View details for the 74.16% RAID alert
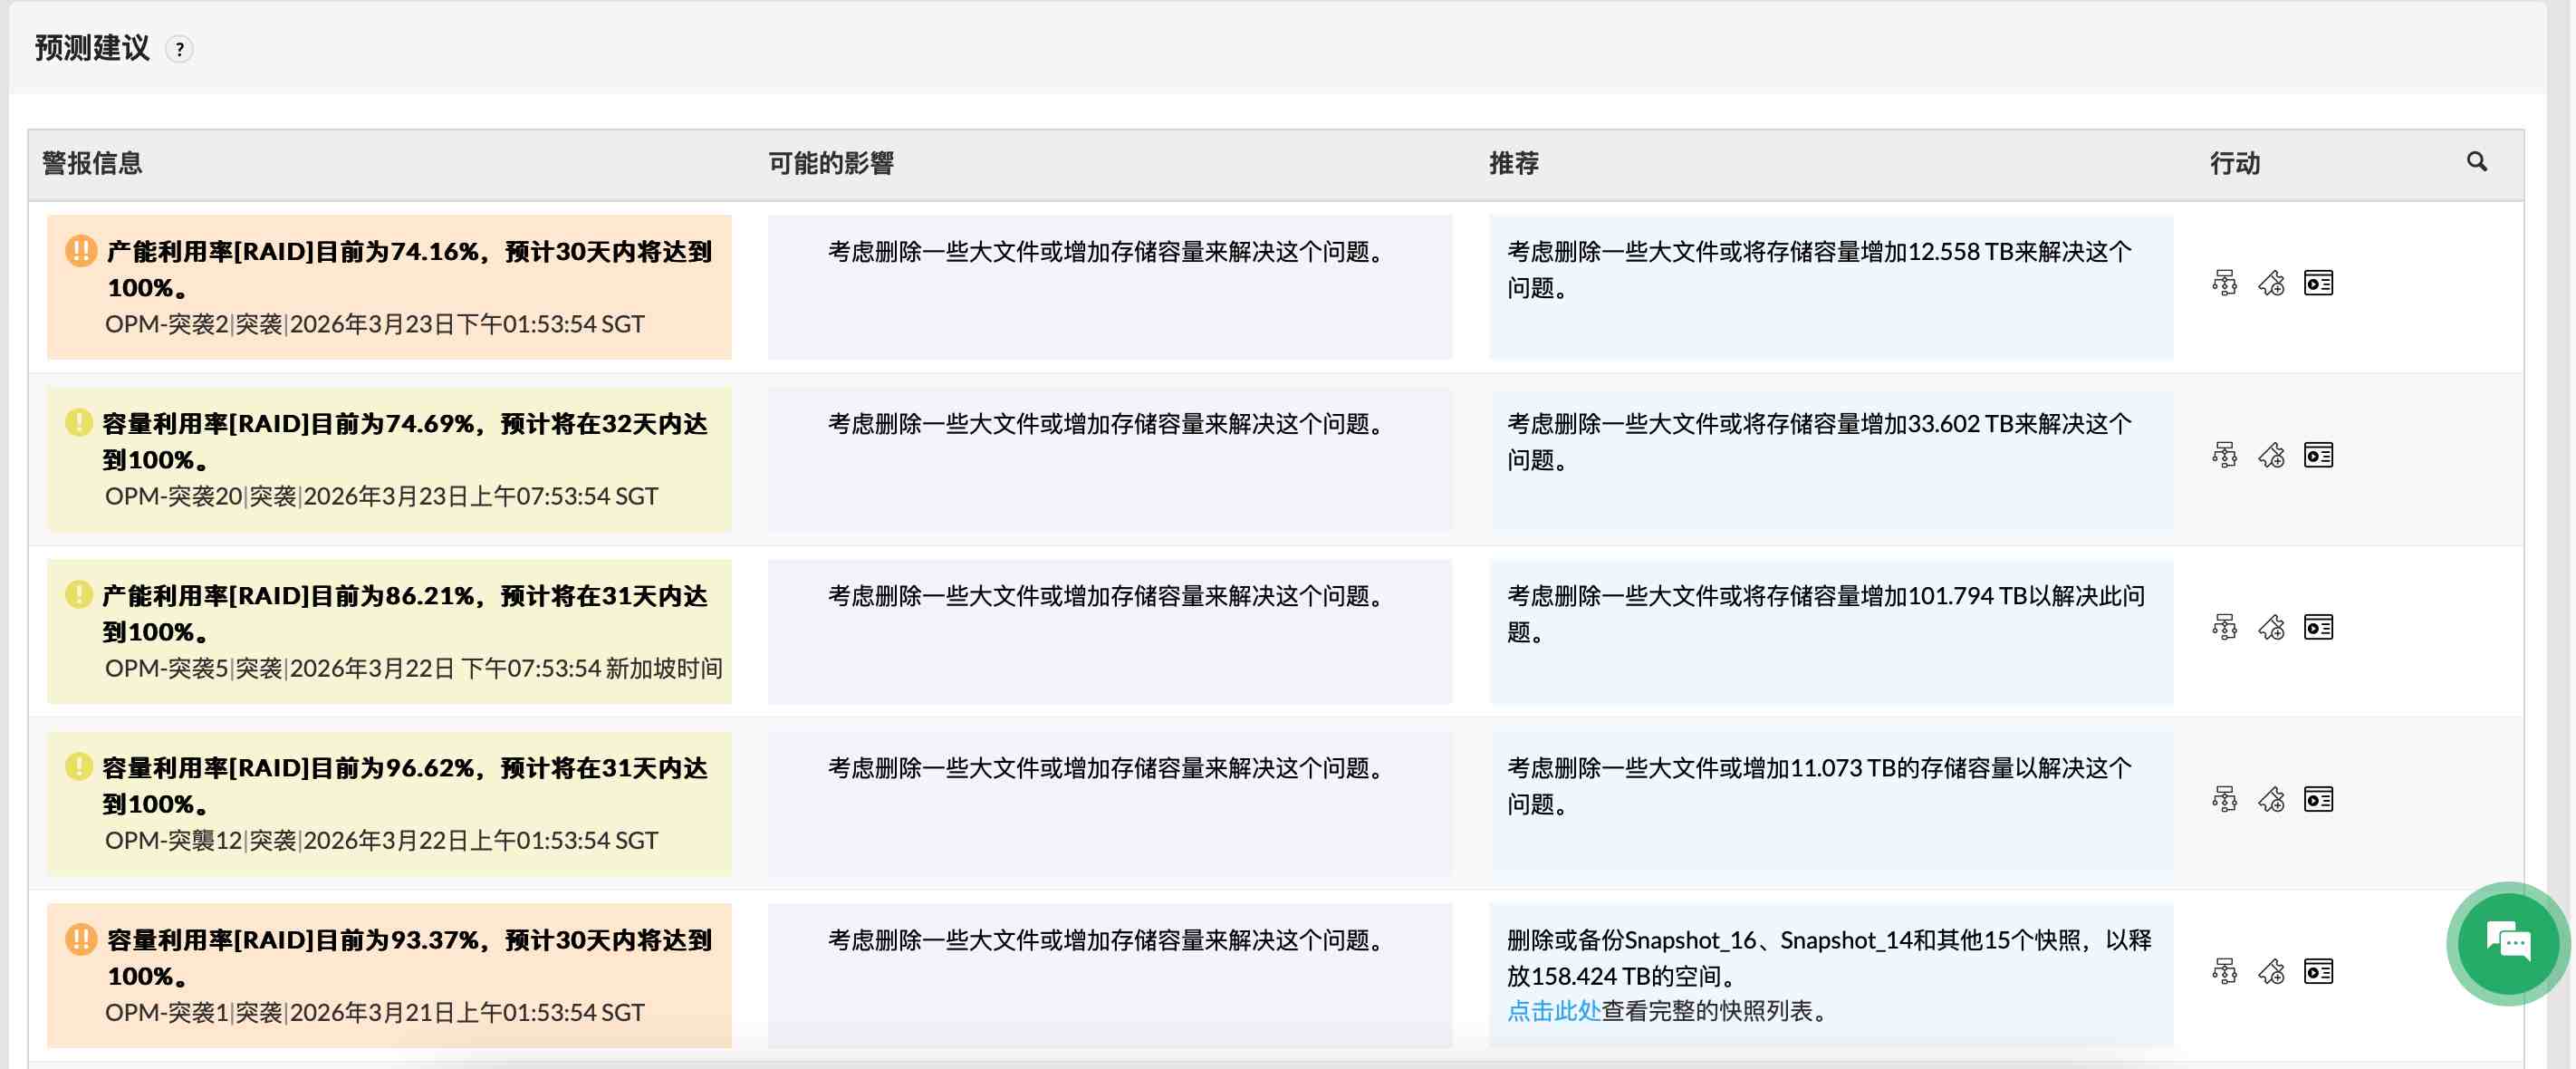 (x=2318, y=283)
